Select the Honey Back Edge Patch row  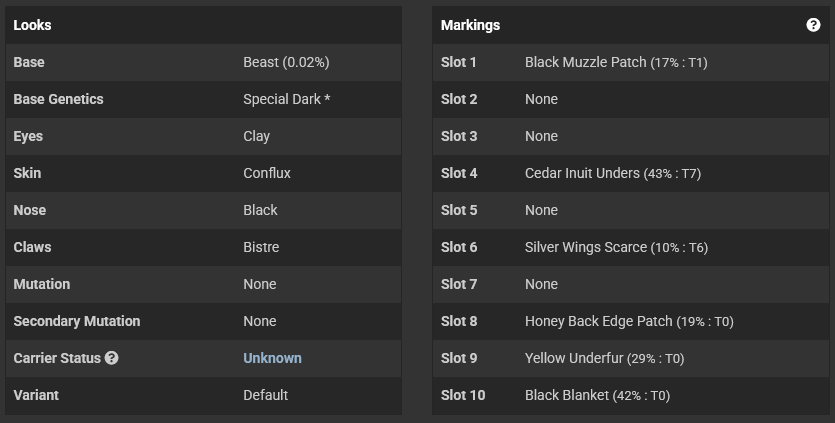tap(631, 321)
